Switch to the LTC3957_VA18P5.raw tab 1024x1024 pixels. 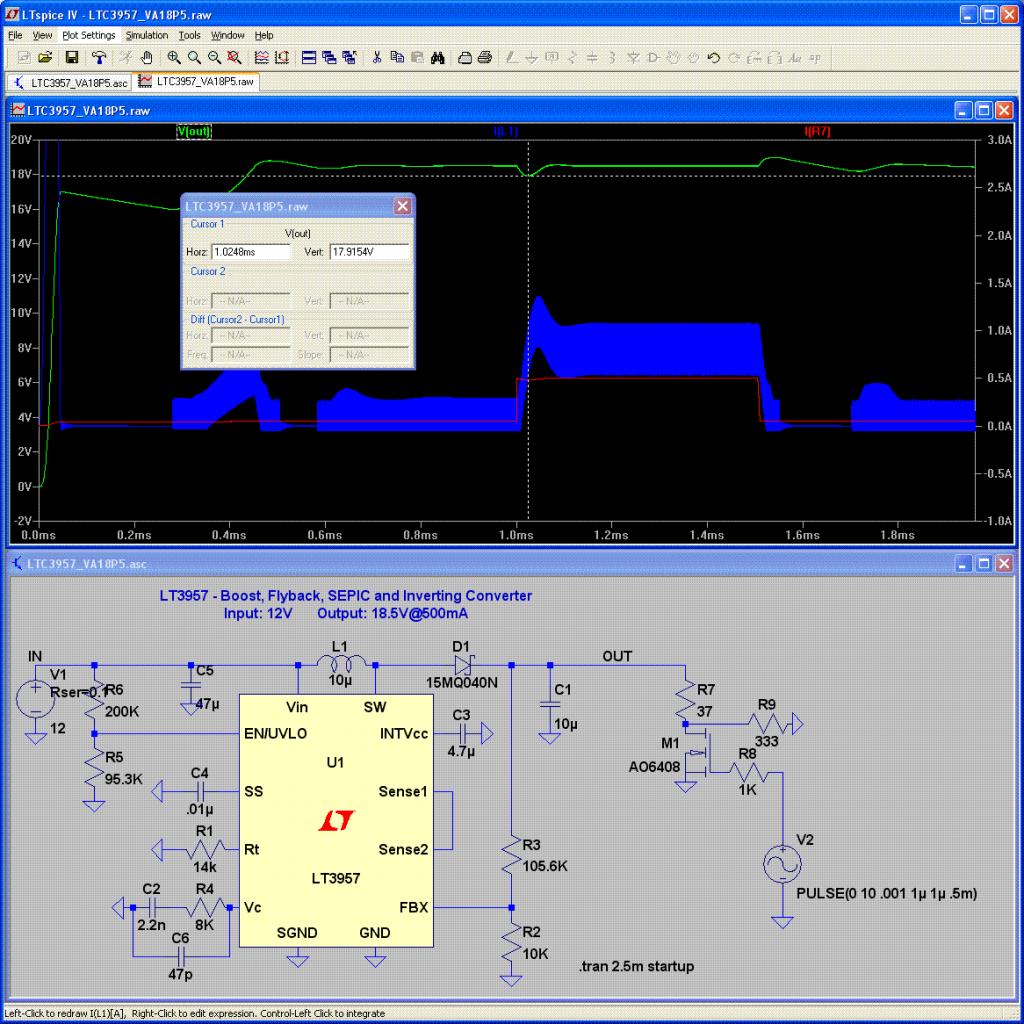(196, 82)
